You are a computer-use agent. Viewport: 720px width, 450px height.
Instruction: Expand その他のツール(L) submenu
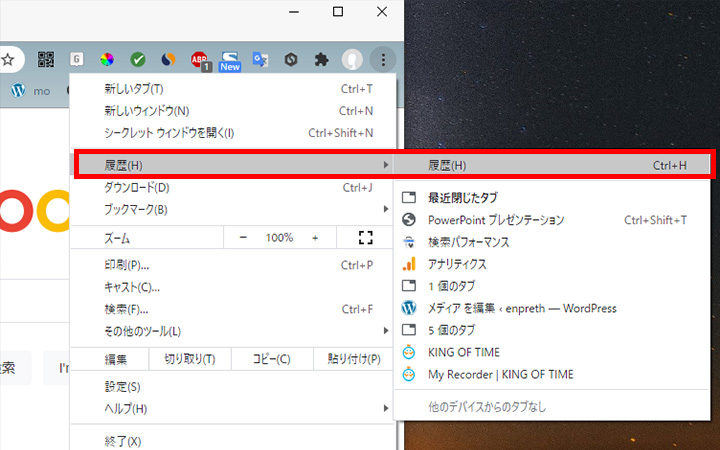(233, 331)
